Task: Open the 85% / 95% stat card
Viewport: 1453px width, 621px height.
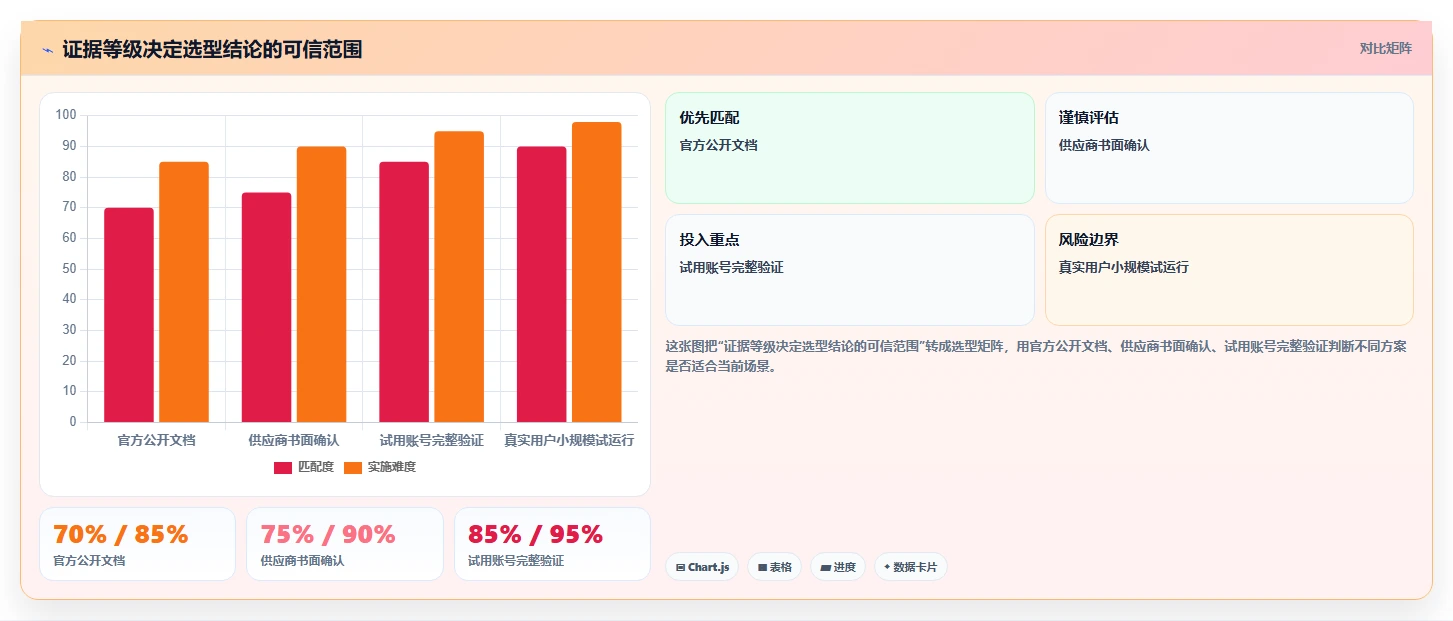Action: (x=552, y=544)
